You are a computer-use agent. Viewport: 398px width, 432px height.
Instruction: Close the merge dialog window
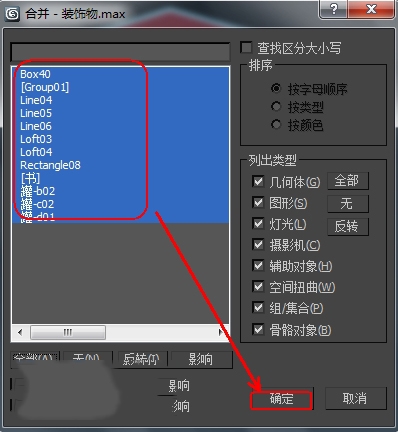pyautogui.click(x=371, y=9)
